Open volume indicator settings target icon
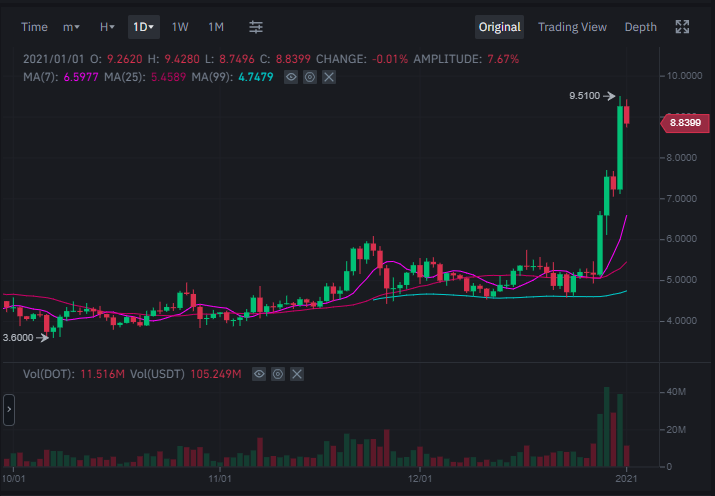715x496 pixels. click(x=278, y=374)
